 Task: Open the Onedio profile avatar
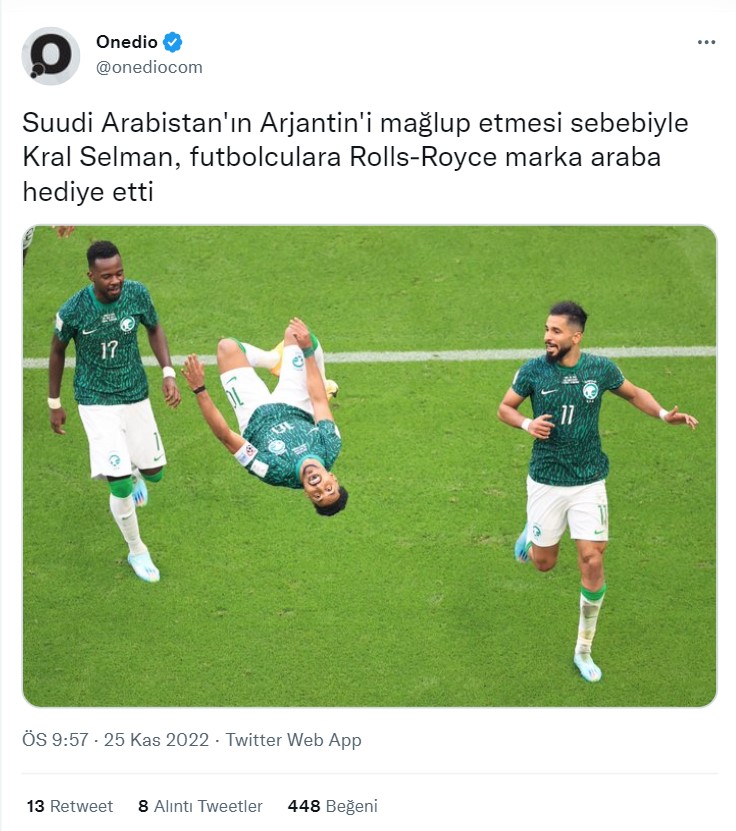tap(51, 56)
